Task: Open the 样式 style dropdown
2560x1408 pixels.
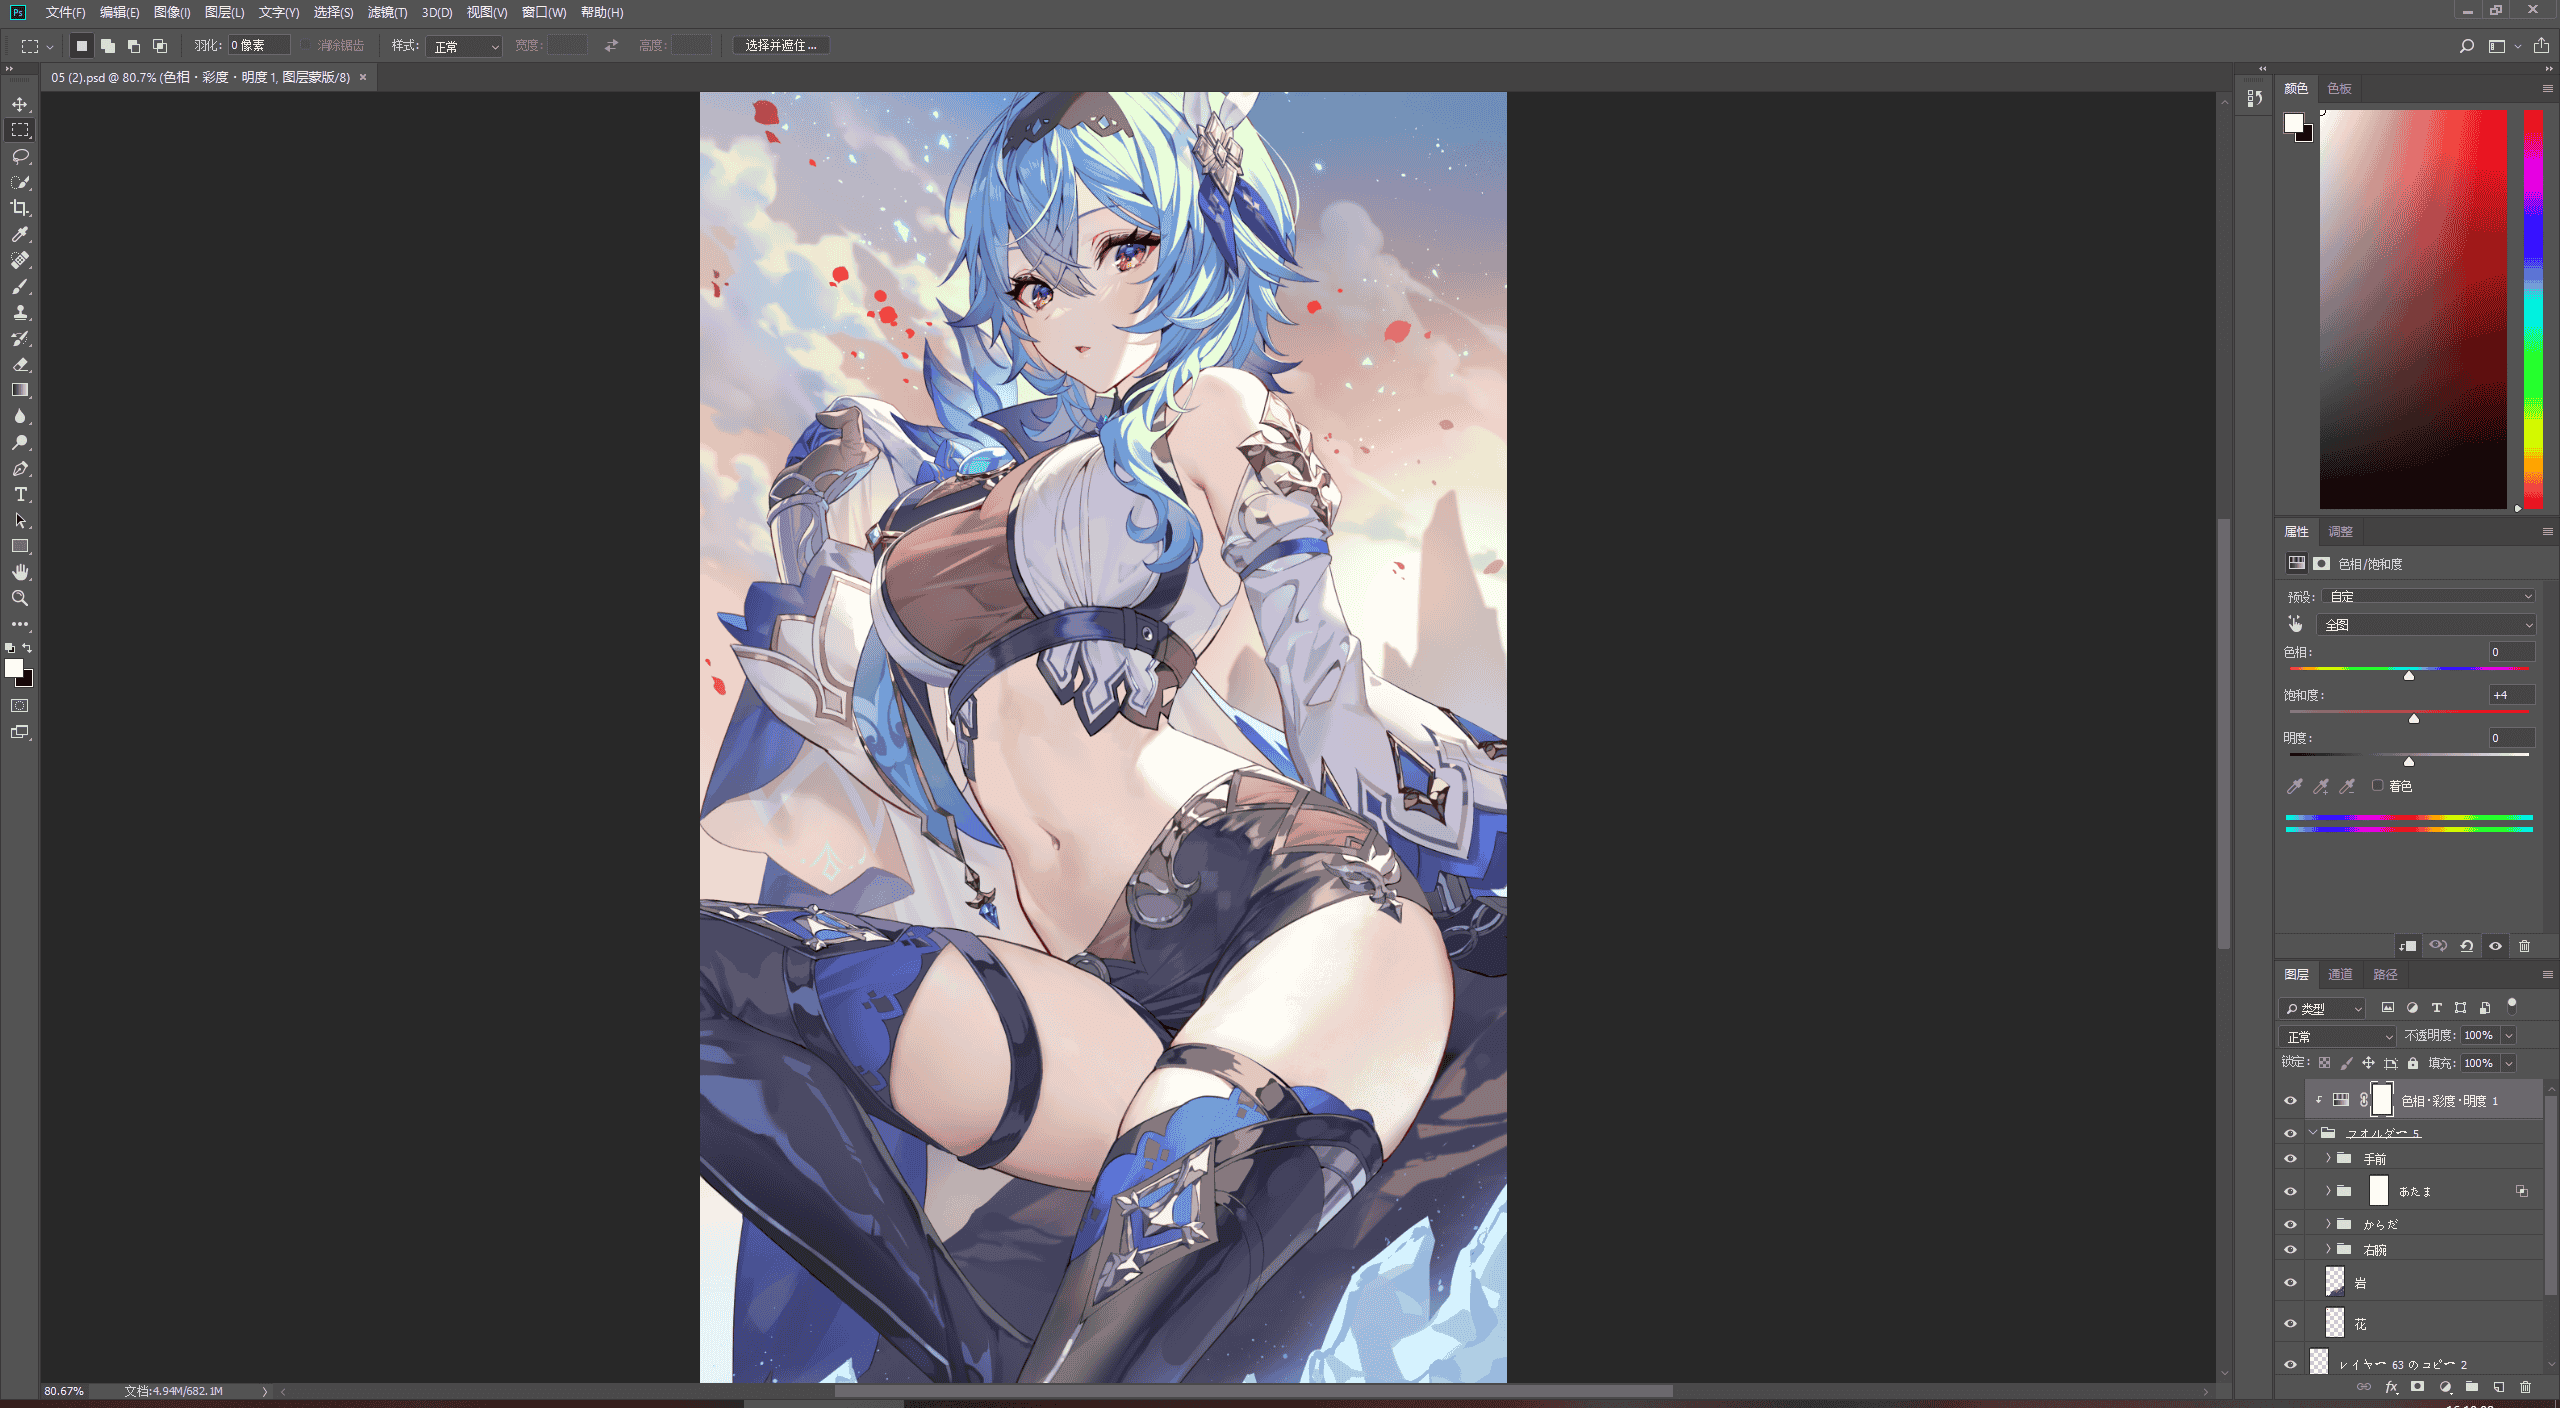Action: click(463, 46)
